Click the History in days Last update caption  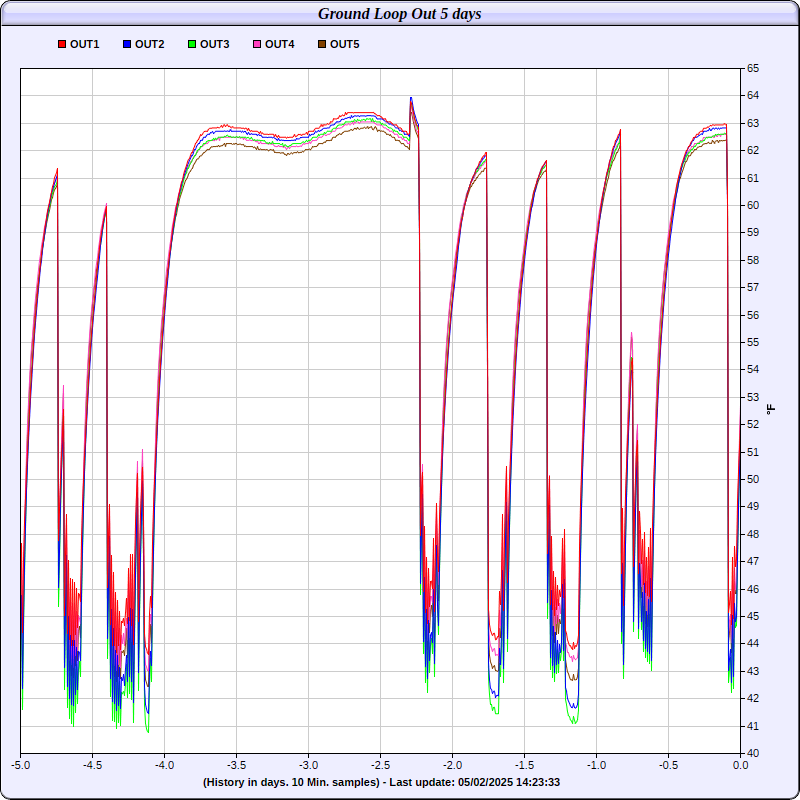point(381,782)
